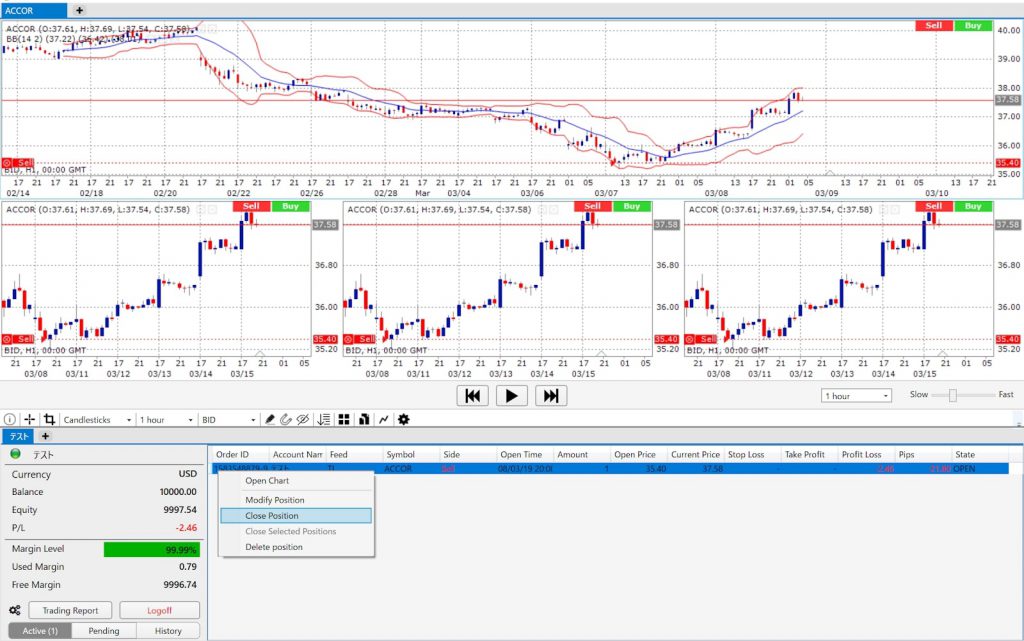Start simulation with the play button

pyautogui.click(x=511, y=396)
